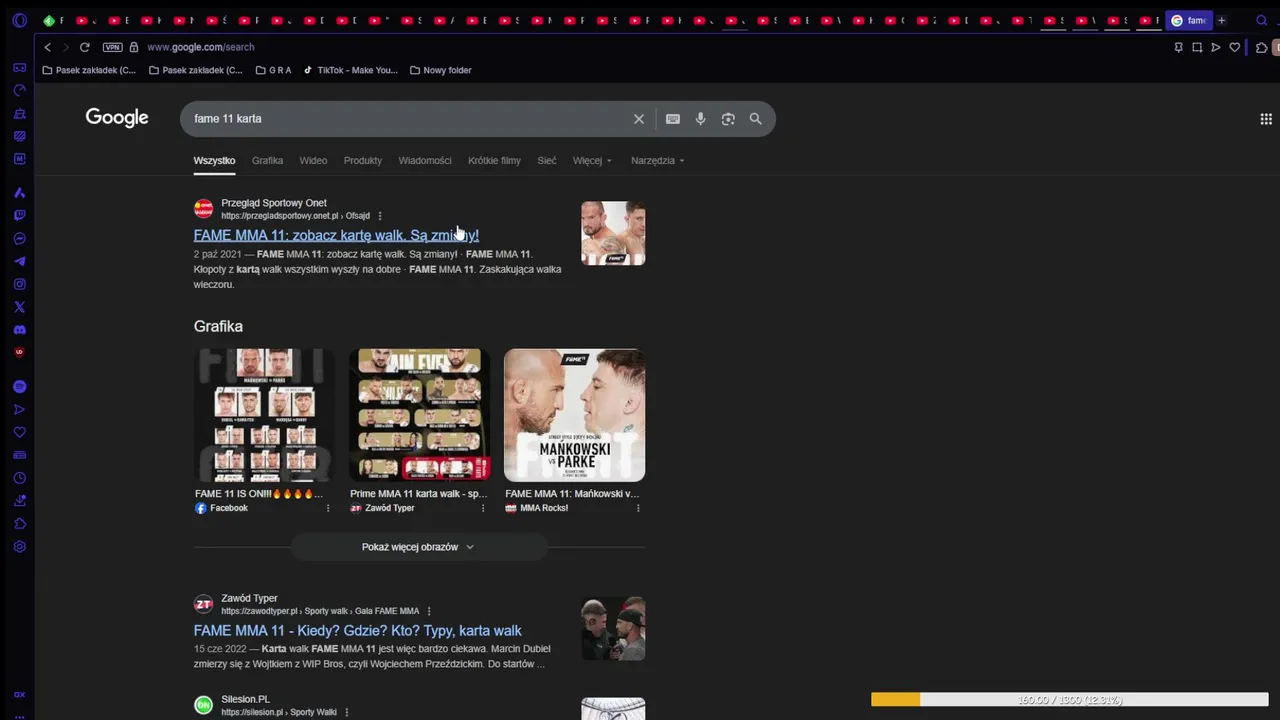Open the 'Nowy folder' bookmarks folder

pyautogui.click(x=440, y=70)
